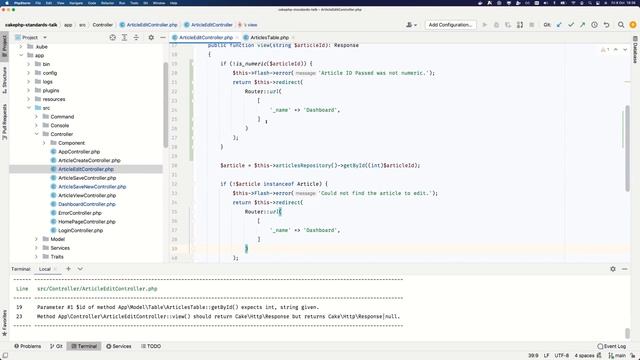Open AppController.php in project tree
This screenshot has height=360, width=640.
79,151
